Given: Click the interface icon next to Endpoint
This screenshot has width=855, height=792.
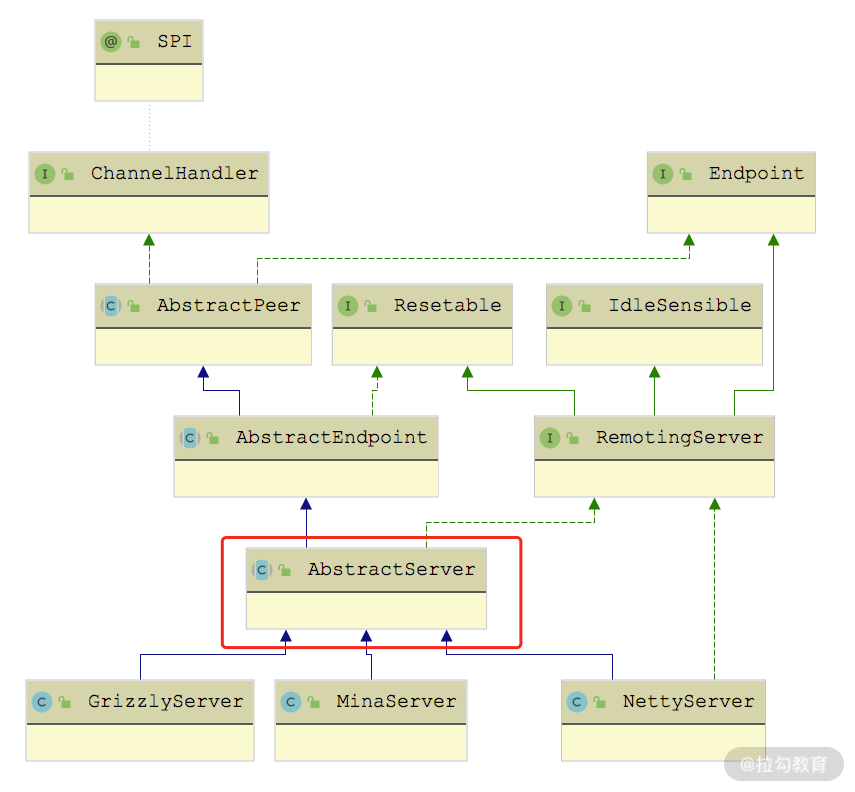Looking at the screenshot, I should (663, 174).
